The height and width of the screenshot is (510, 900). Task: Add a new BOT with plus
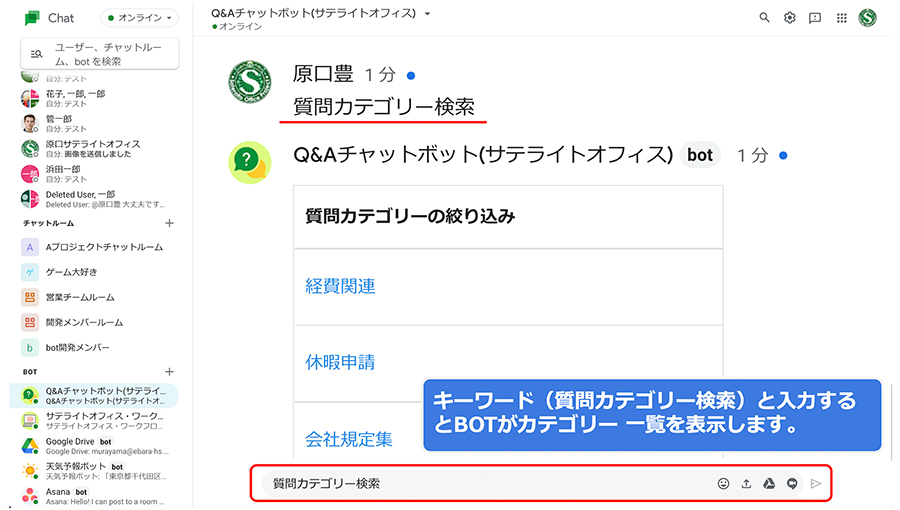pos(169,372)
